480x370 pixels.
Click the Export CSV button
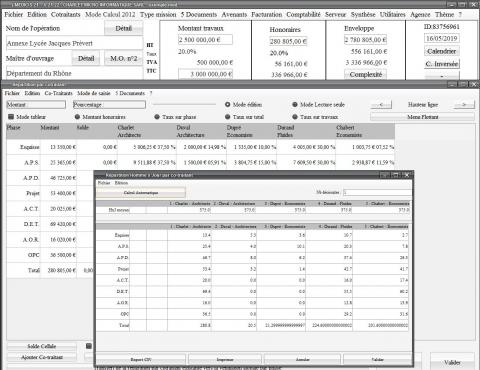tap(141, 360)
